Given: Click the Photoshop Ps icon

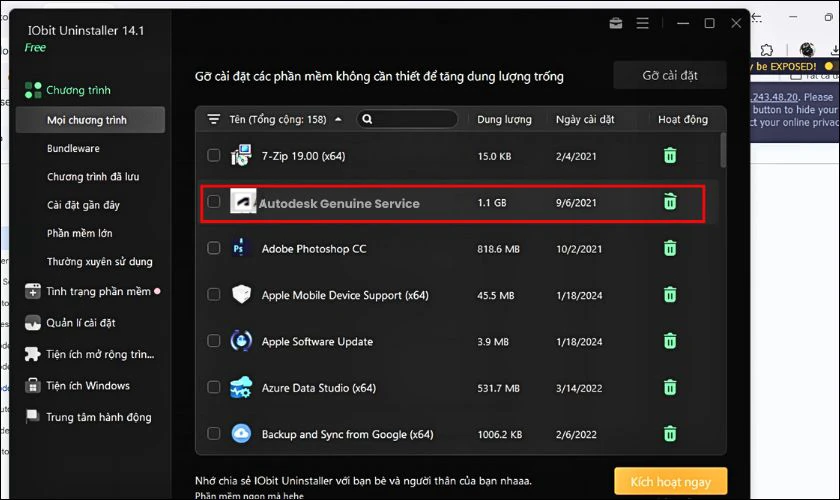Looking at the screenshot, I should click(x=239, y=248).
